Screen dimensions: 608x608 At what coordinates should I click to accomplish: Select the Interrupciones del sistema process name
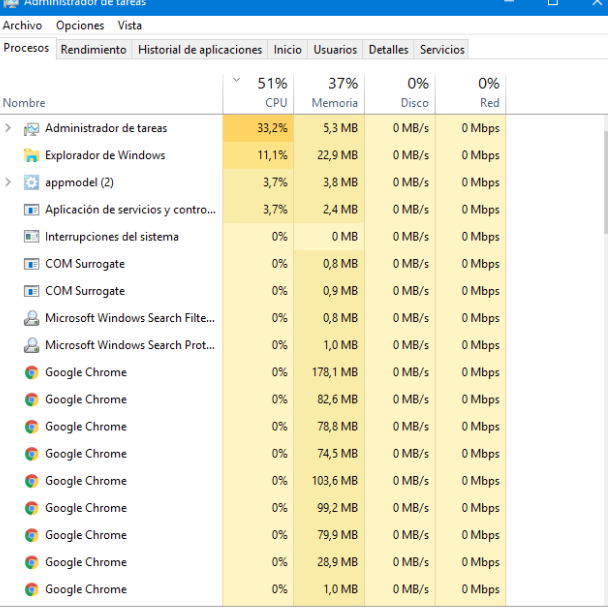pos(112,237)
